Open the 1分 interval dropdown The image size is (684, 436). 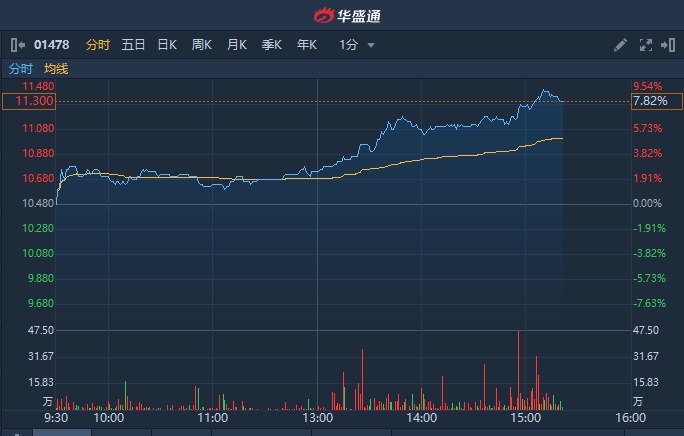[356, 45]
